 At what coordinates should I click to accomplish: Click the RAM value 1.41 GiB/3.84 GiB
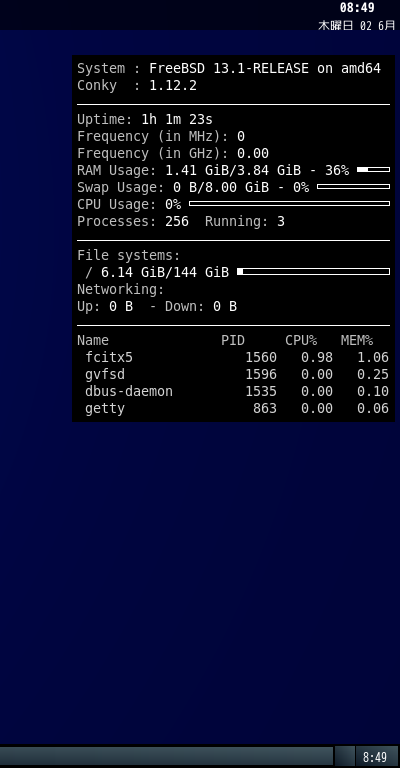point(233,170)
